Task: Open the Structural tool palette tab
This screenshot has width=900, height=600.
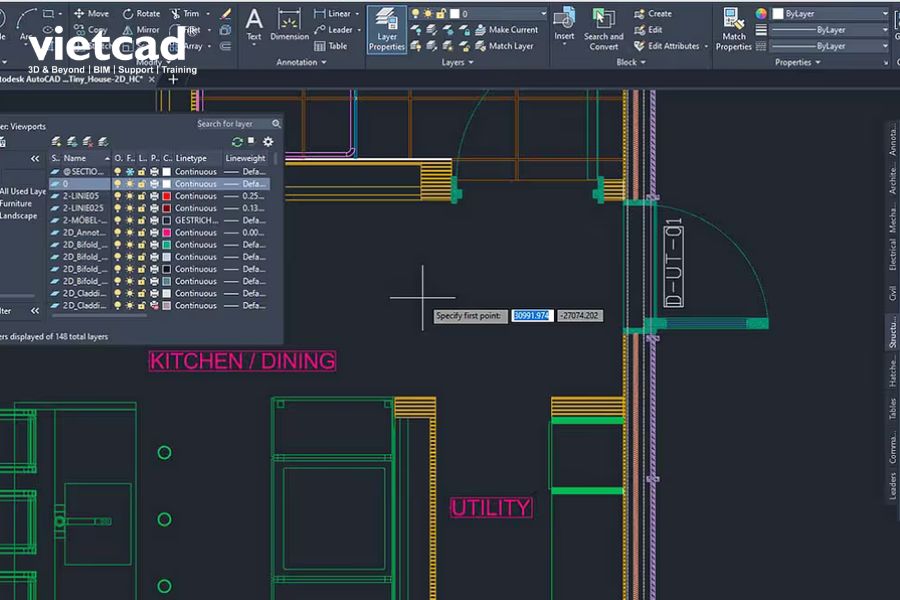Action: (x=892, y=332)
